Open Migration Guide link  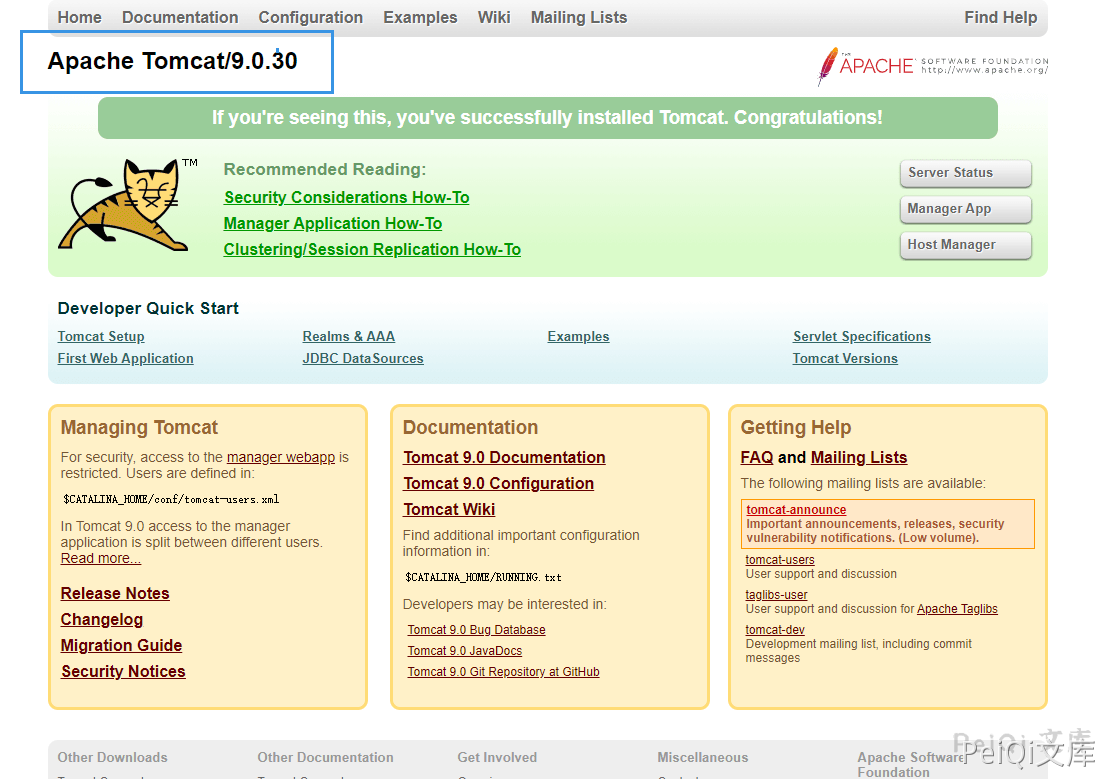121,646
